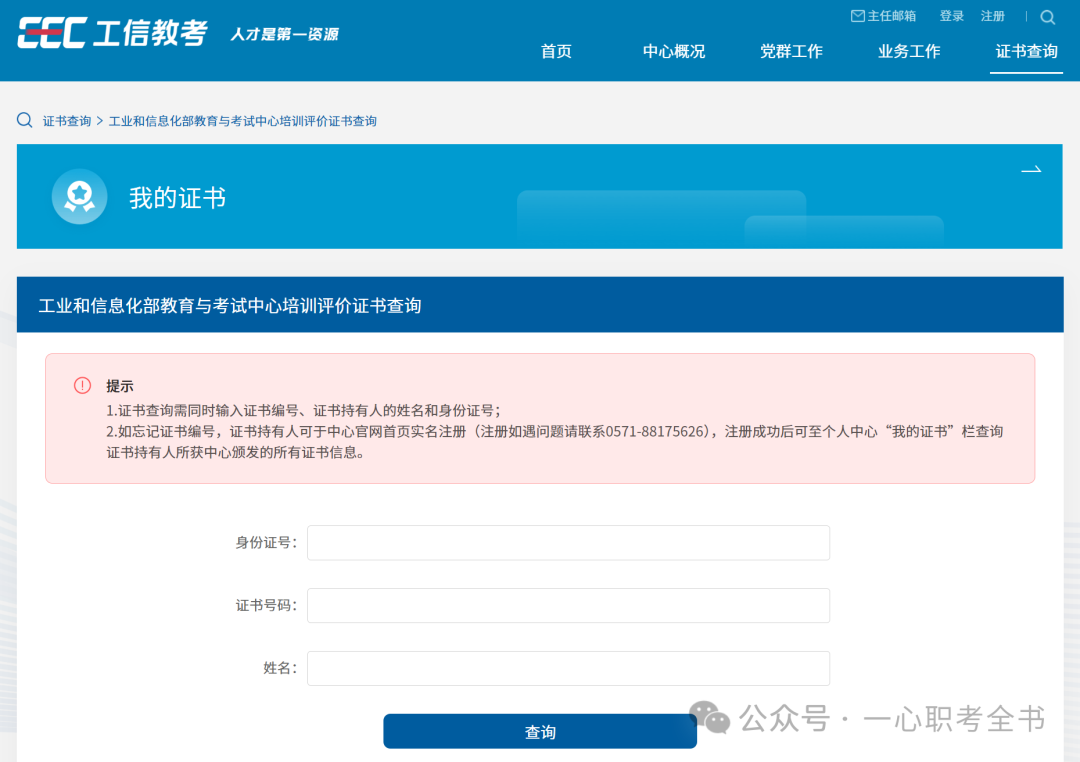Select the 证书查询 navigation tab
1080x762 pixels.
1026,52
